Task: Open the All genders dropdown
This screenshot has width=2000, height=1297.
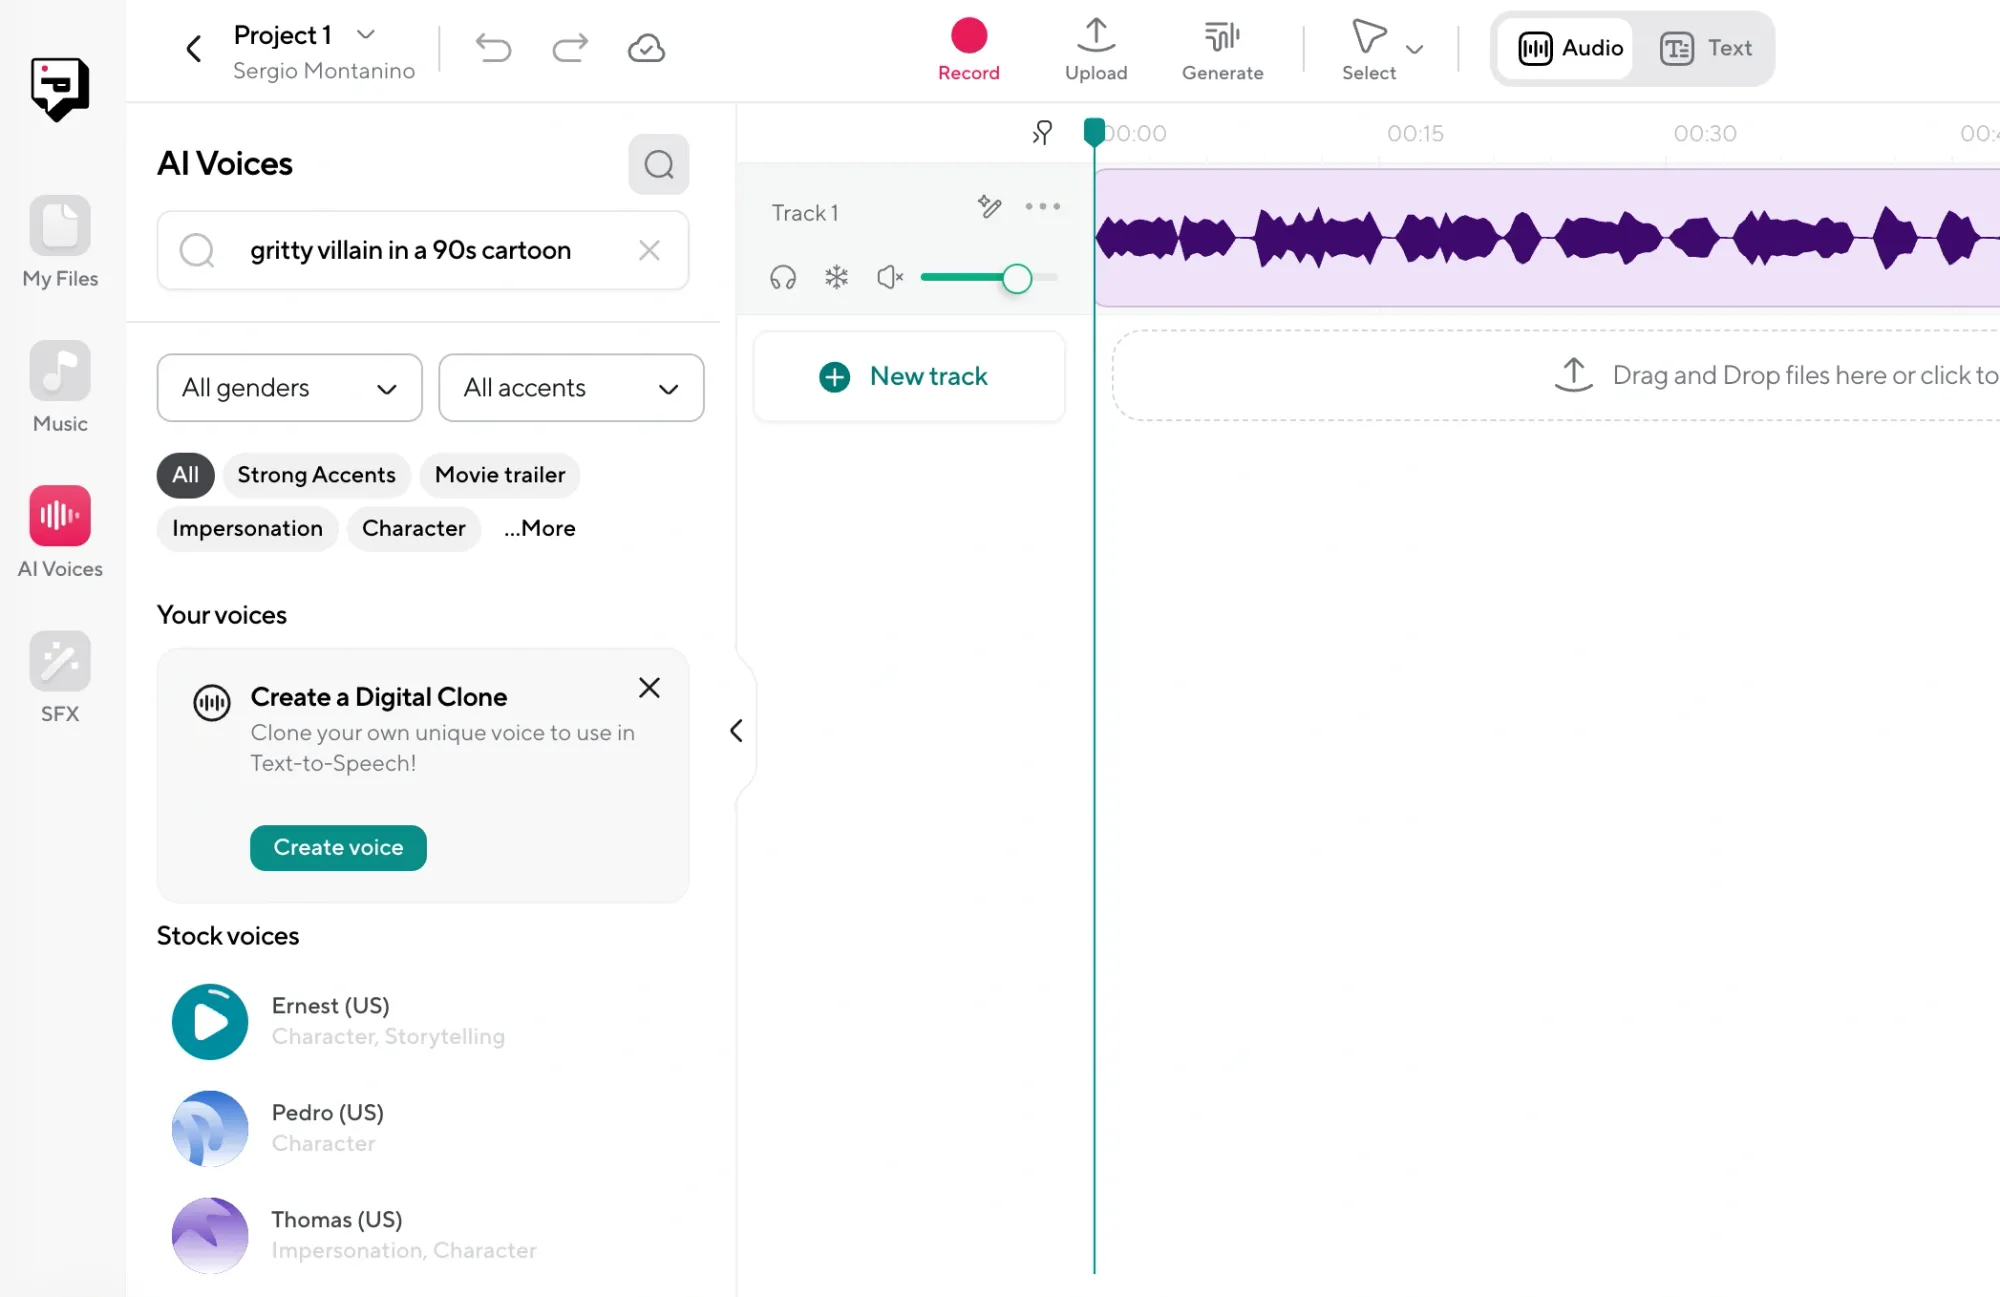Action: 289,388
